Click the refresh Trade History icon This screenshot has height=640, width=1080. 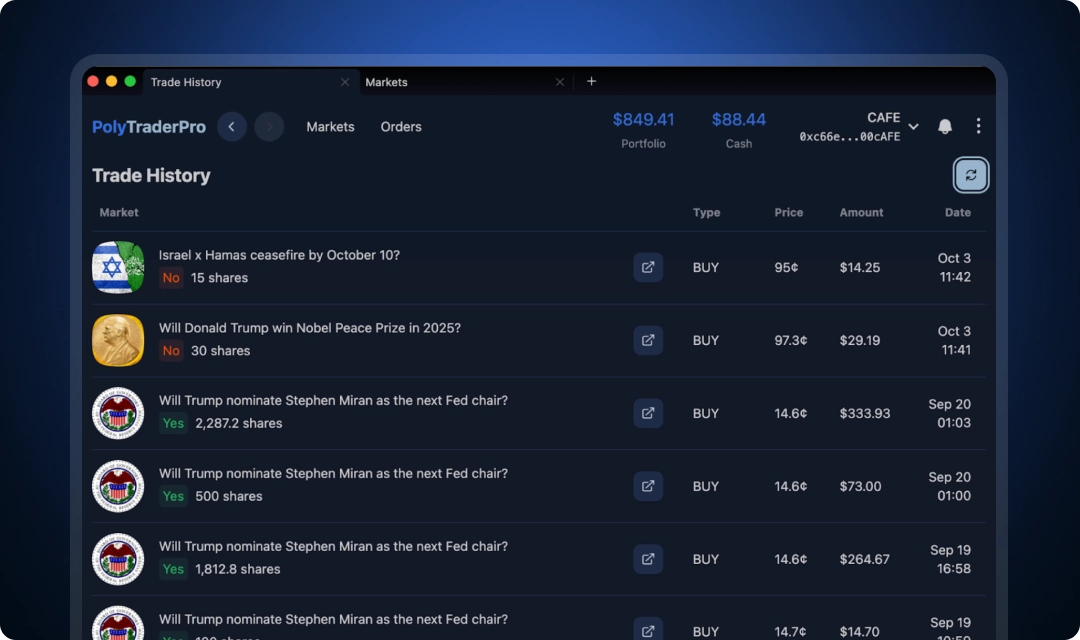[970, 175]
